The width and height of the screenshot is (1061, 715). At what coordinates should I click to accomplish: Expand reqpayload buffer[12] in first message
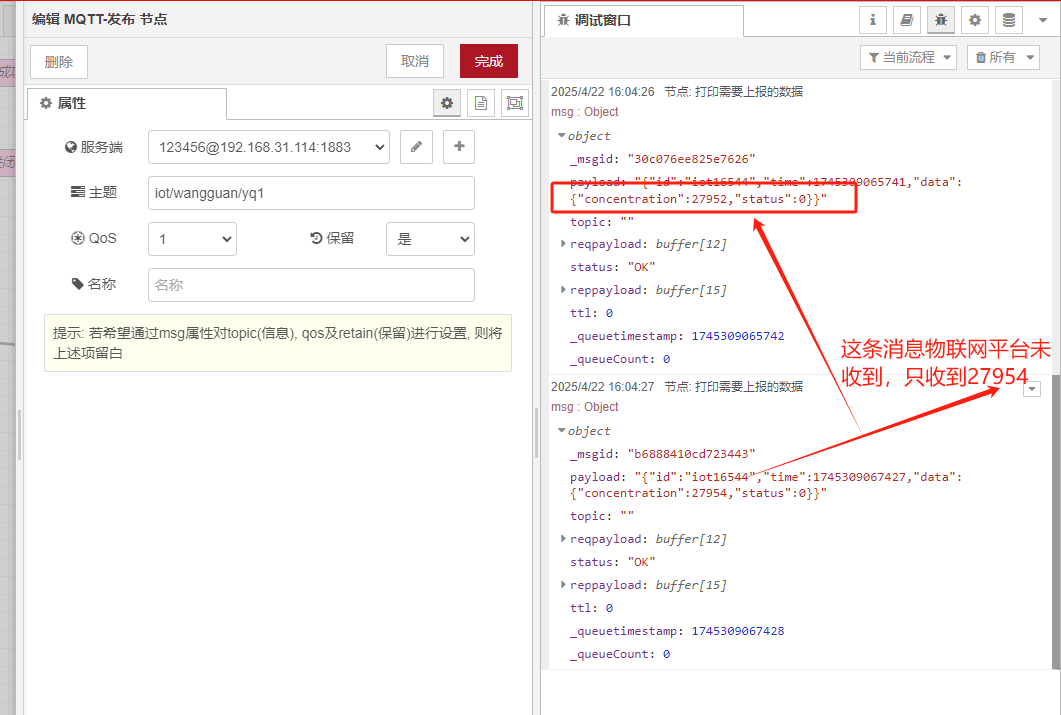[x=563, y=244]
